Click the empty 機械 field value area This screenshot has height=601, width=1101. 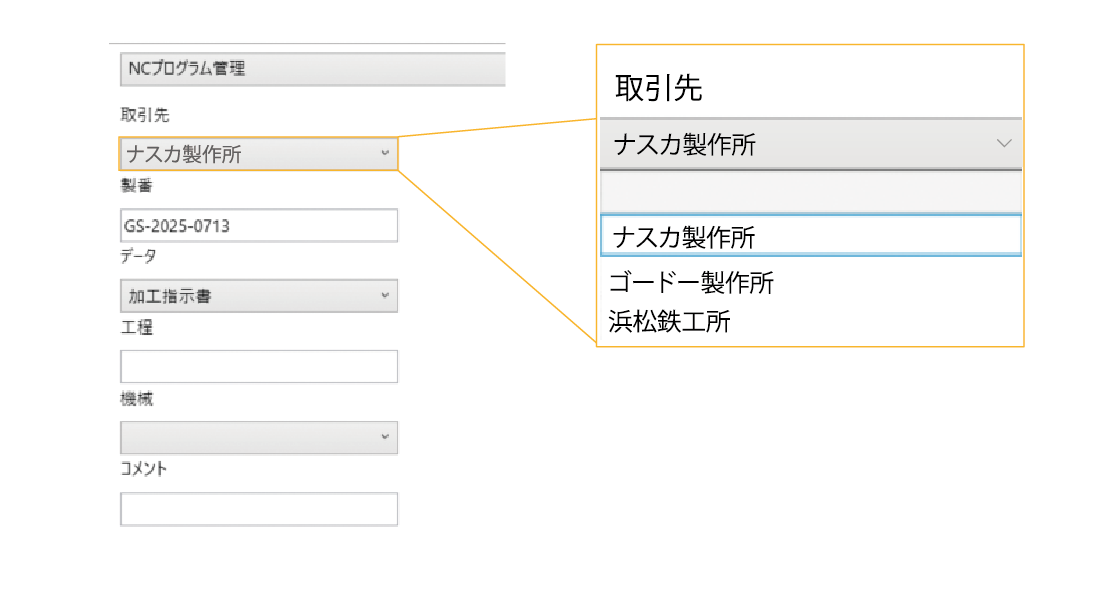250,437
